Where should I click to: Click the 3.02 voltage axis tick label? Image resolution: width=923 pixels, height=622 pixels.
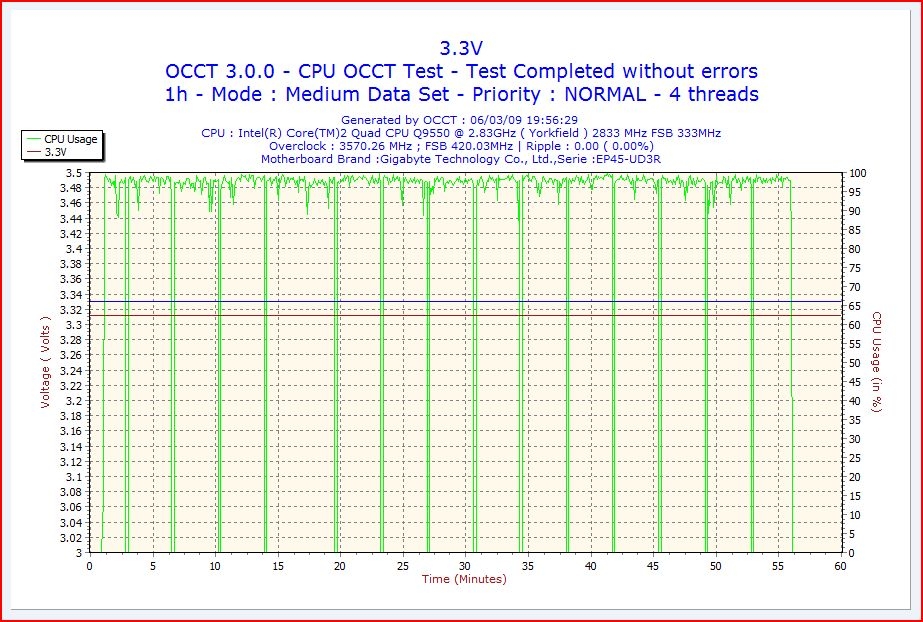71,538
